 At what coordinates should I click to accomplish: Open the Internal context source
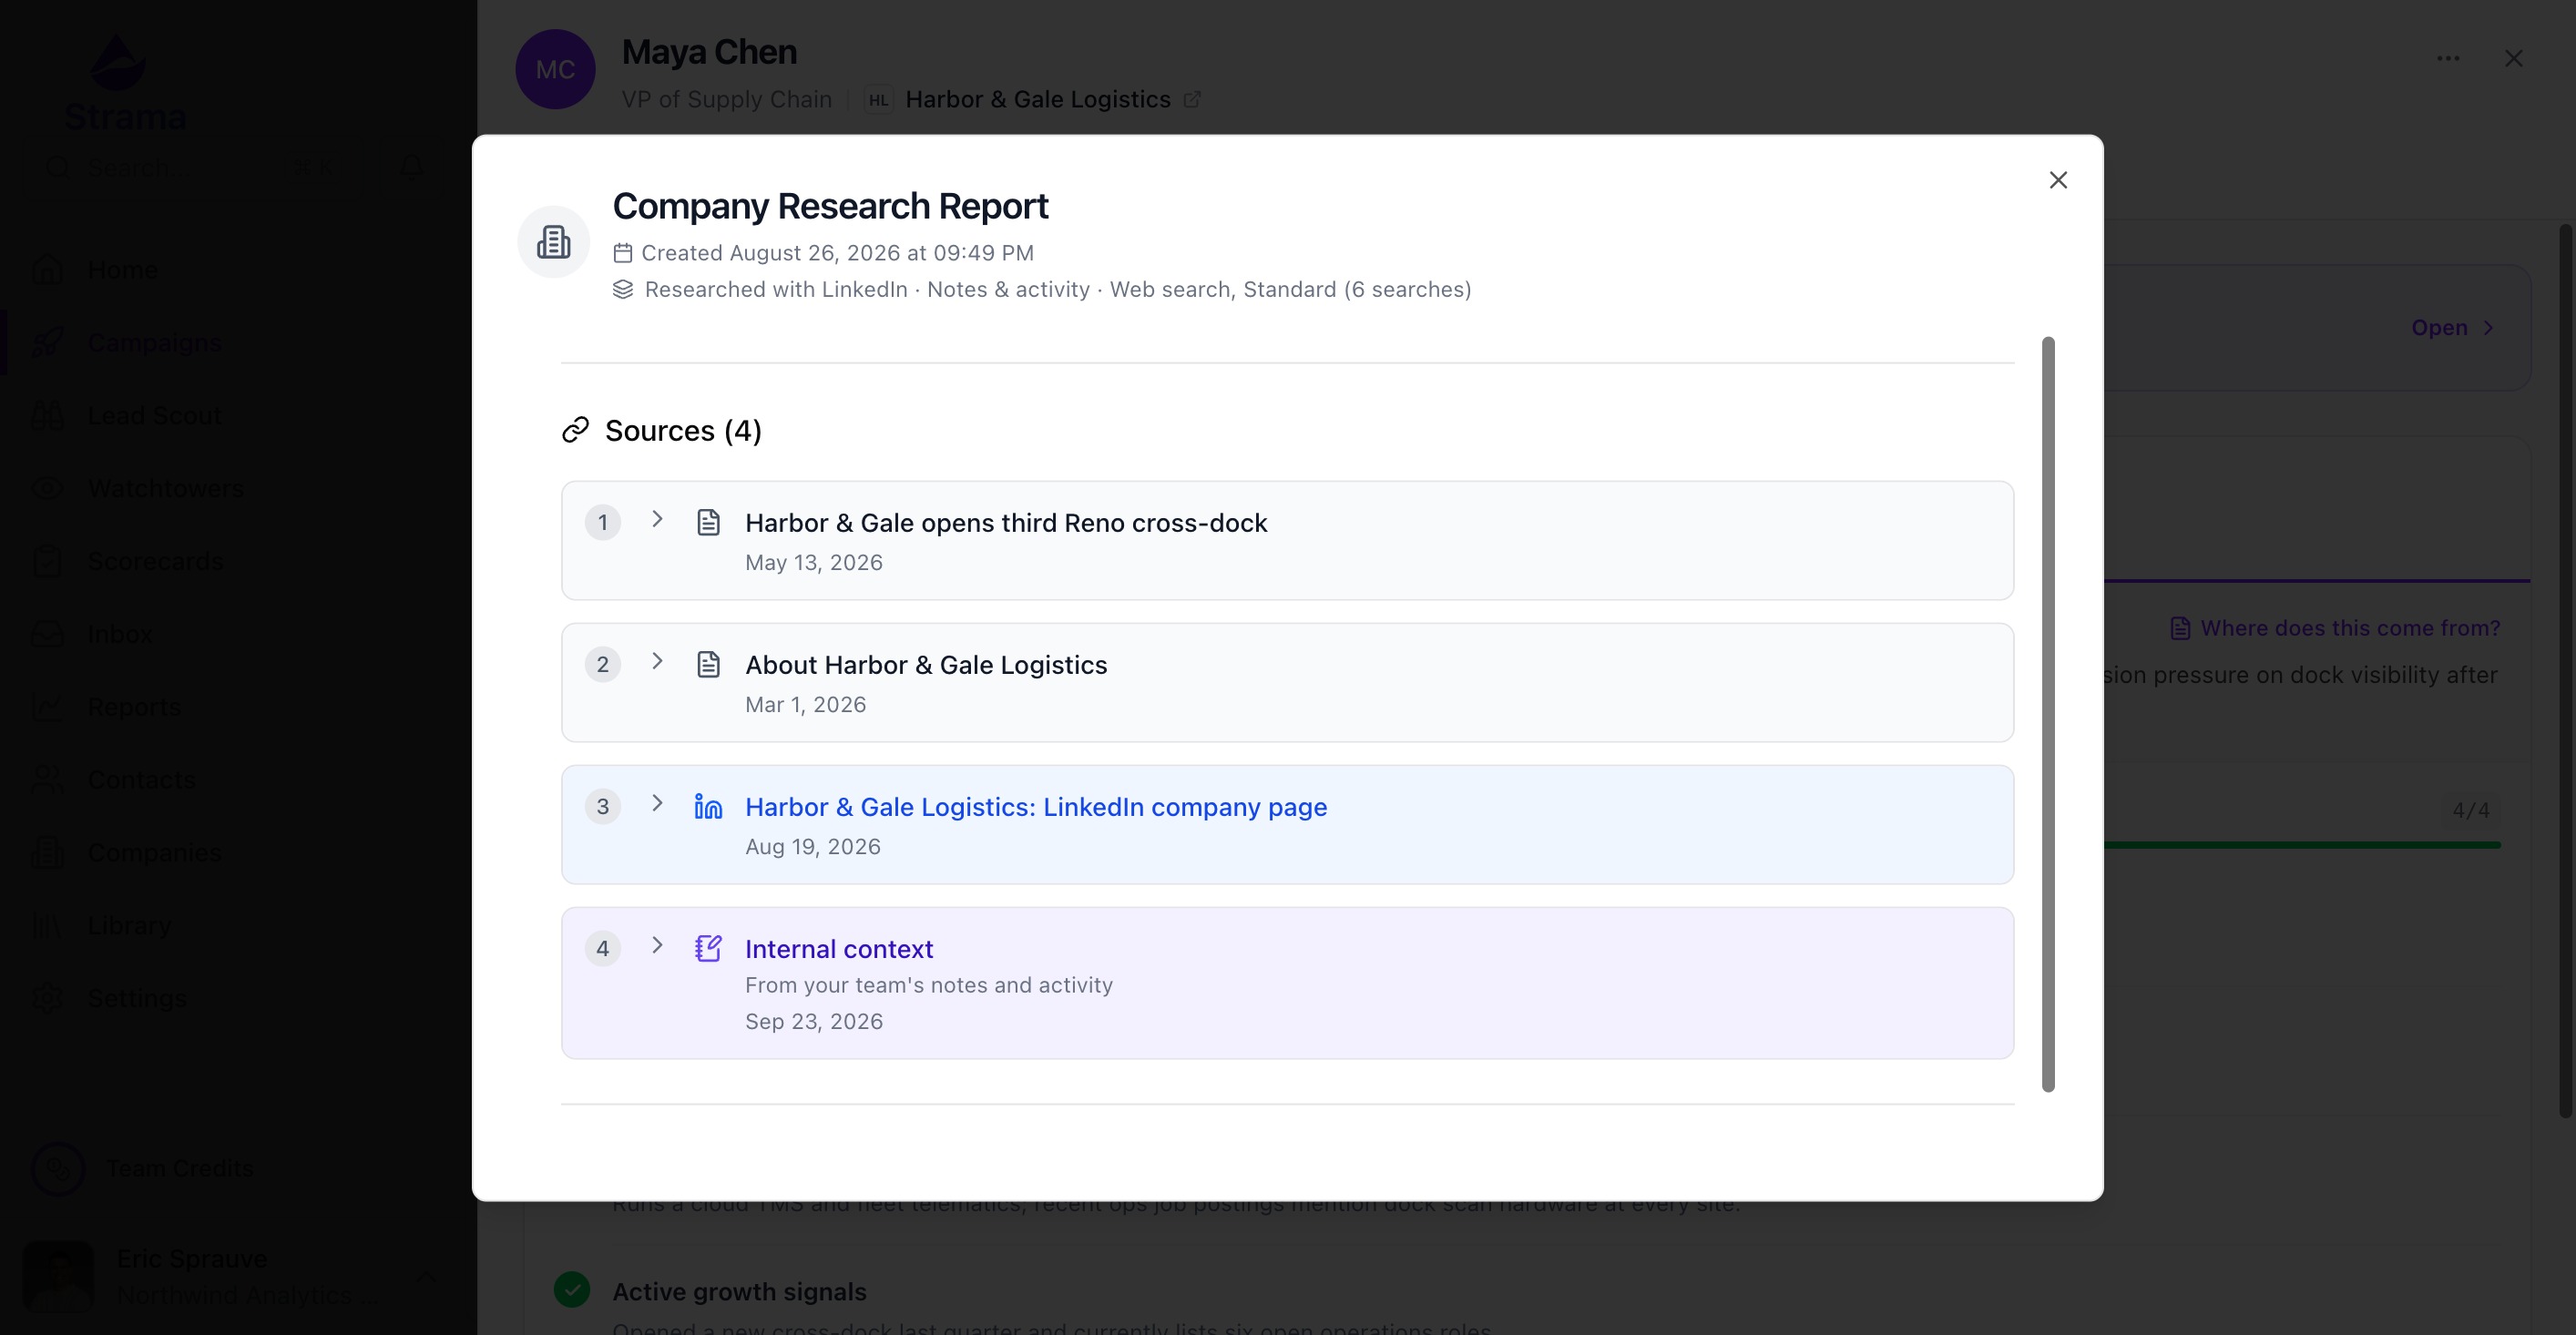839,949
